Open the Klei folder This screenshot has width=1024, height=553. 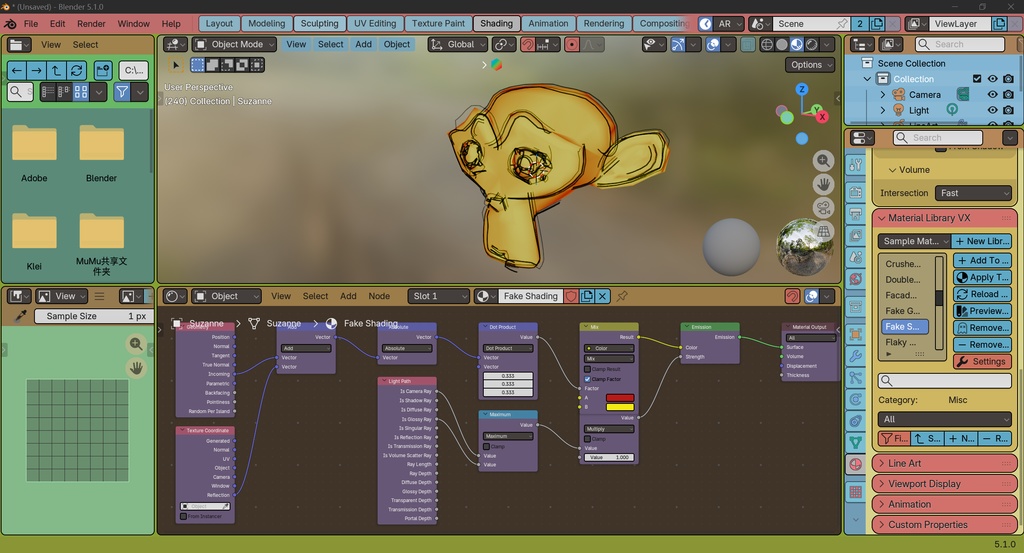pyautogui.click(x=34, y=242)
